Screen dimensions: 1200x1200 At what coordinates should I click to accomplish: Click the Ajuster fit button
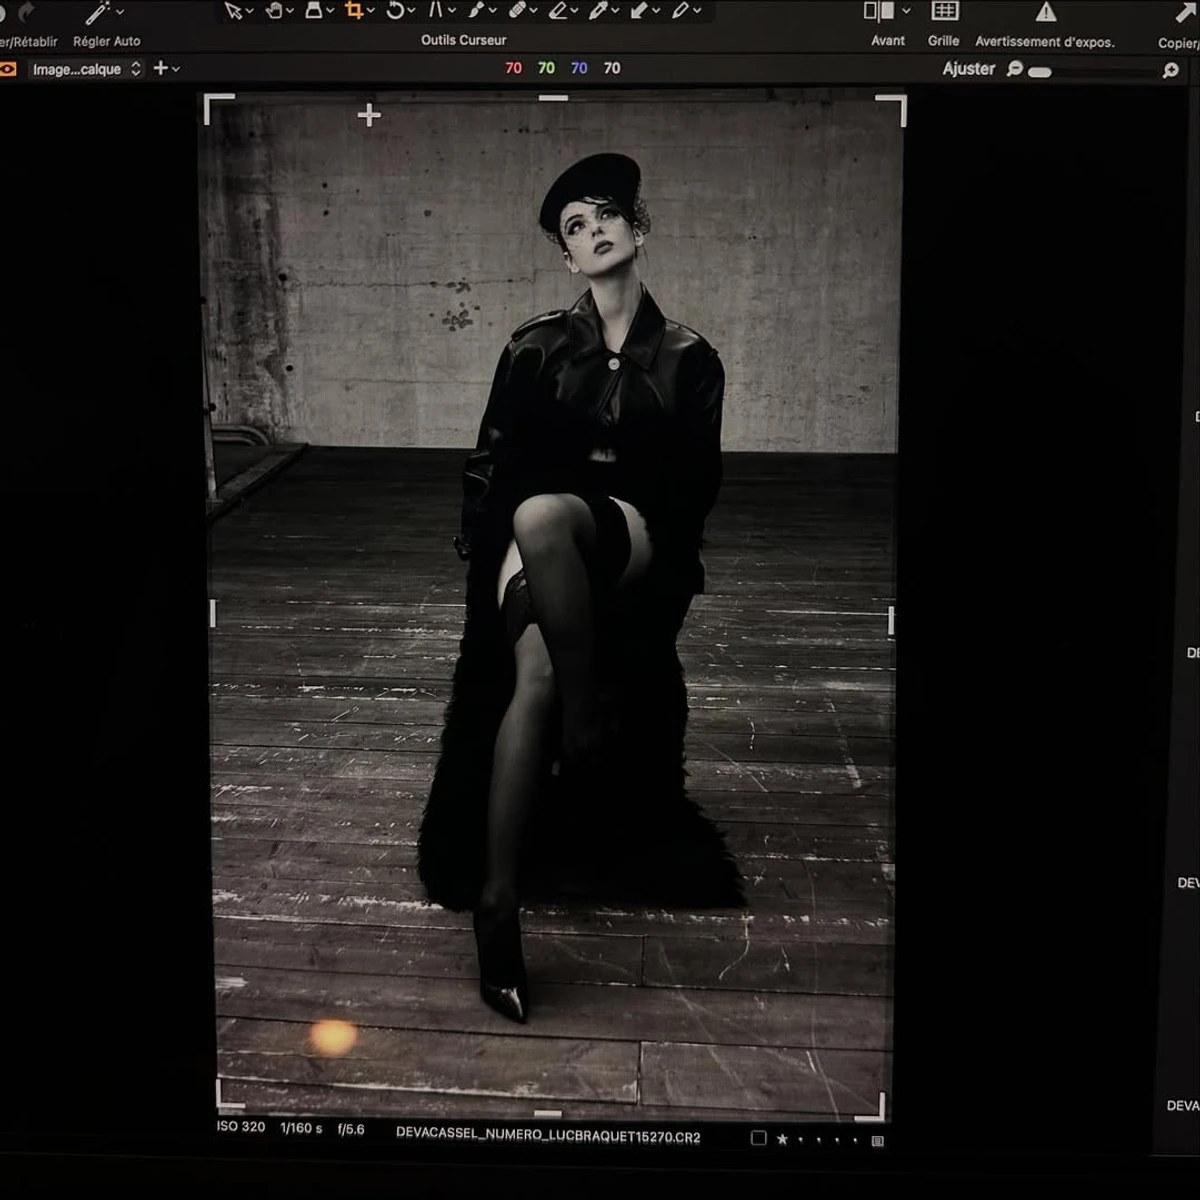coord(968,69)
